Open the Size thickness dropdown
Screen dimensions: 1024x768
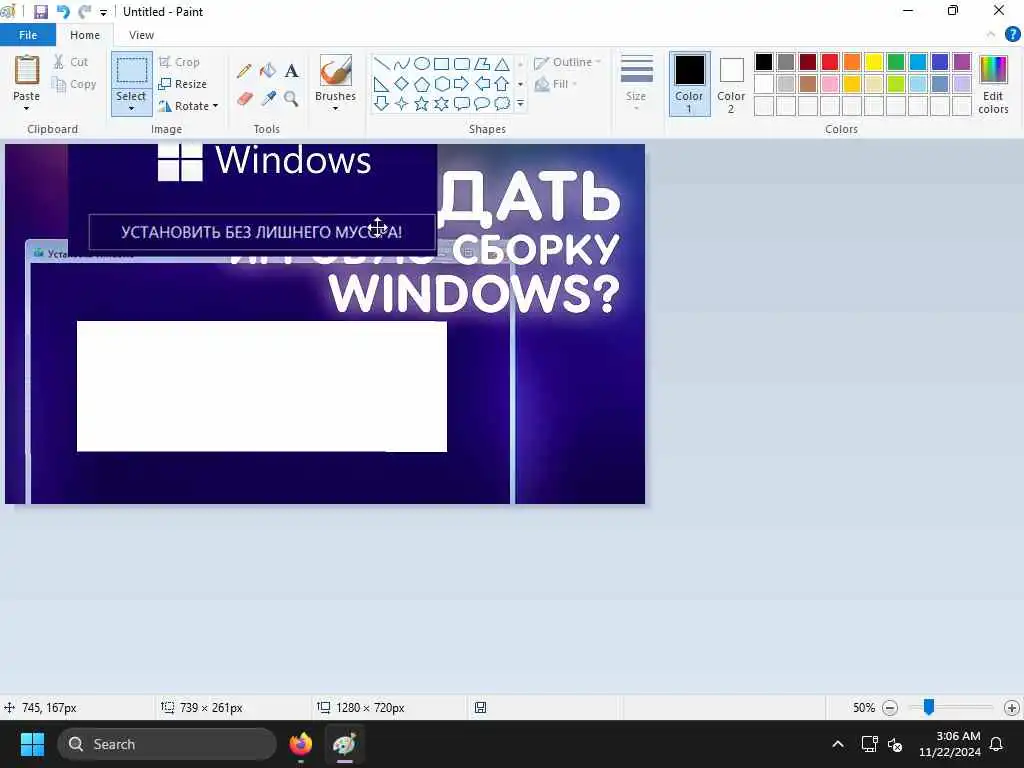click(x=636, y=84)
